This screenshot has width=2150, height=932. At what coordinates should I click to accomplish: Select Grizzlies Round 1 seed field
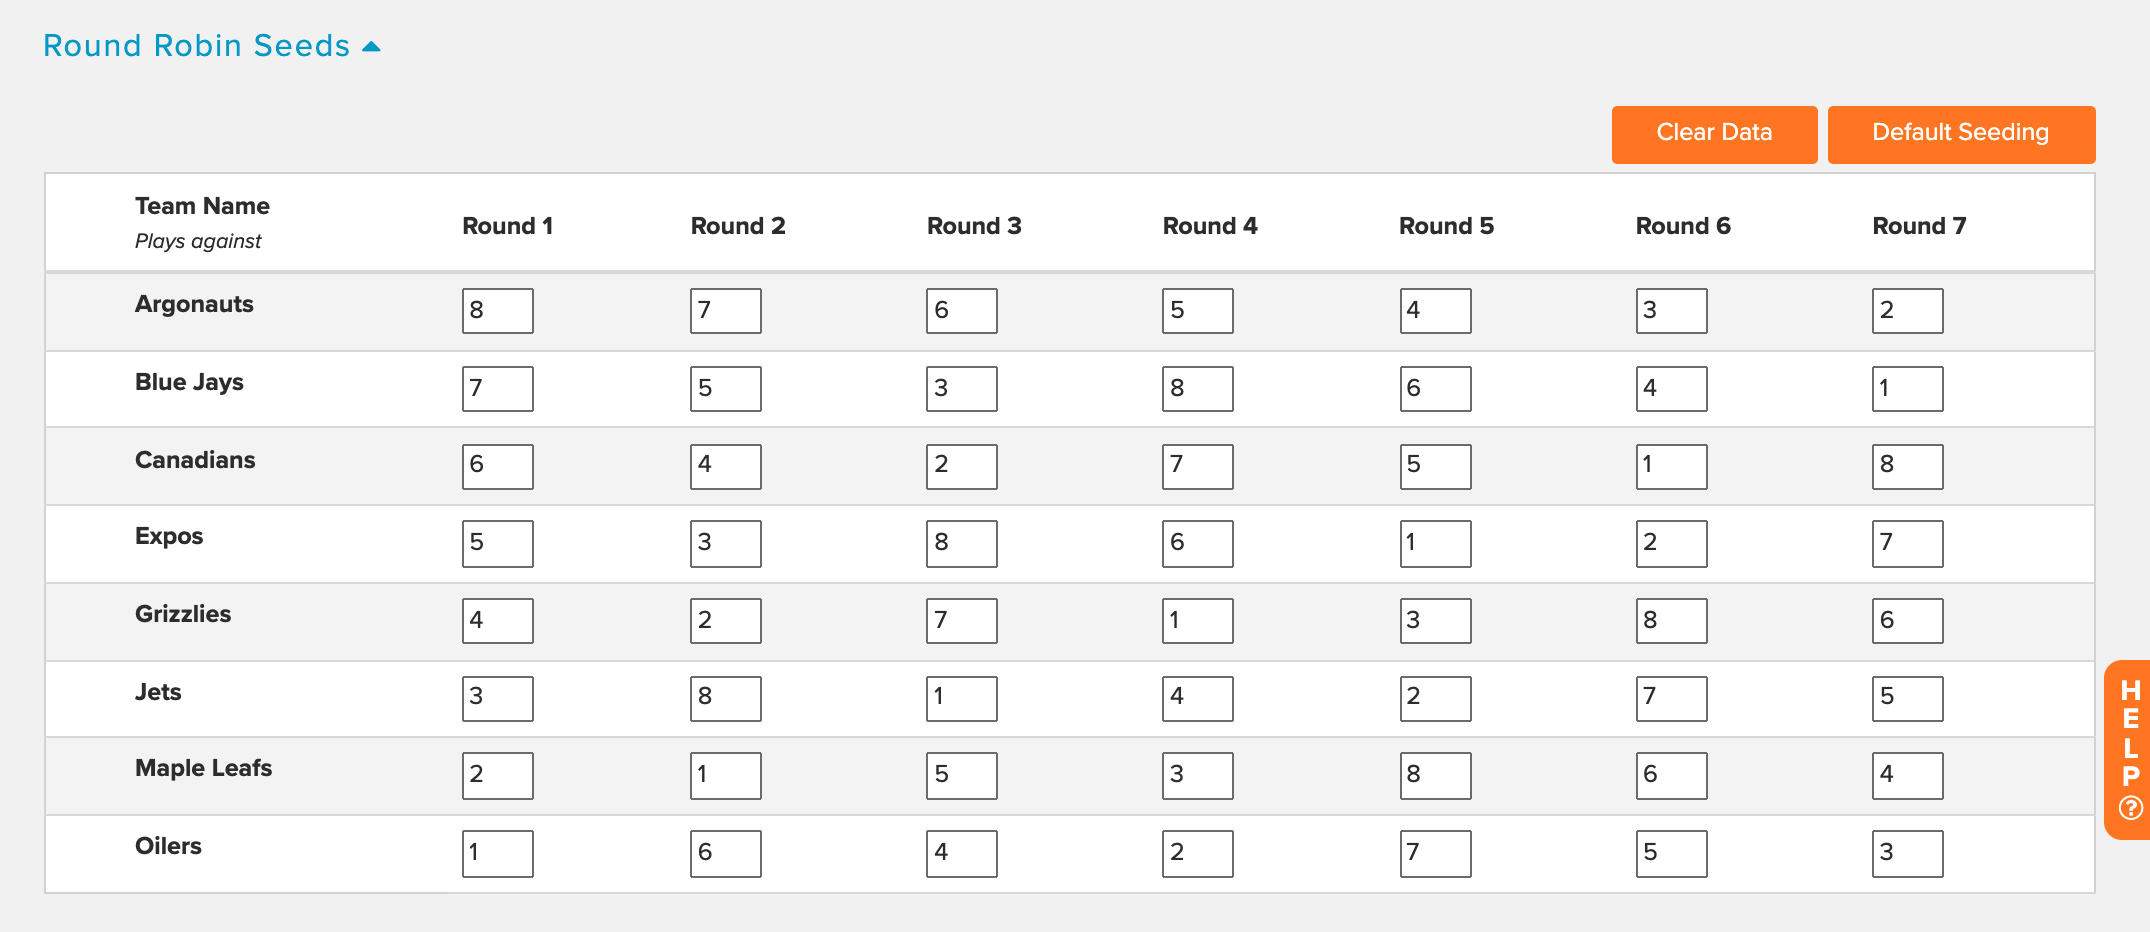pos(498,621)
